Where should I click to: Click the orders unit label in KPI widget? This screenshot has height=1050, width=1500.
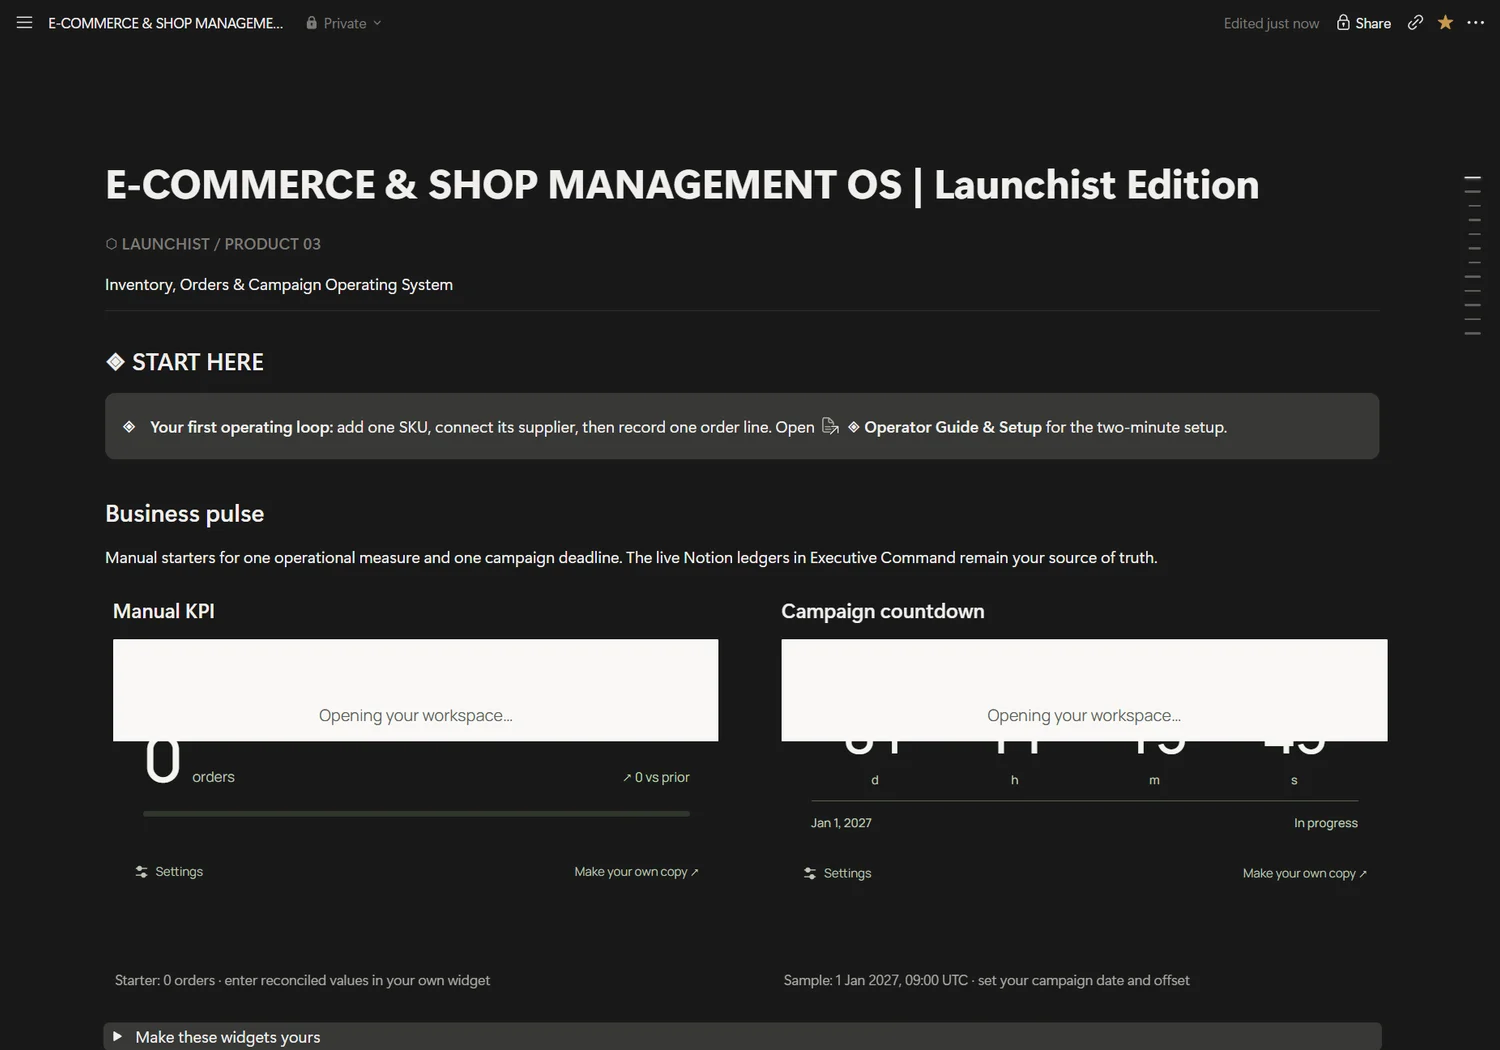tap(213, 777)
